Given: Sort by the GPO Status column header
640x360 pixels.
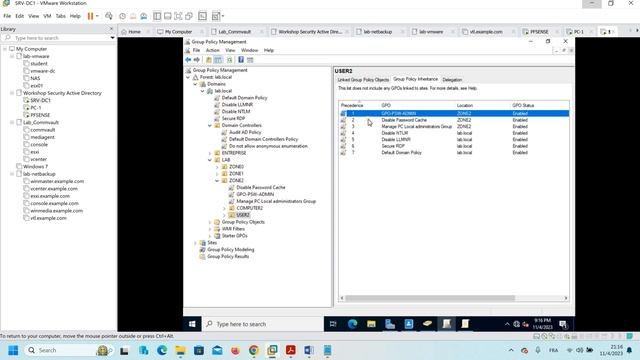Looking at the screenshot, I should [x=523, y=105].
